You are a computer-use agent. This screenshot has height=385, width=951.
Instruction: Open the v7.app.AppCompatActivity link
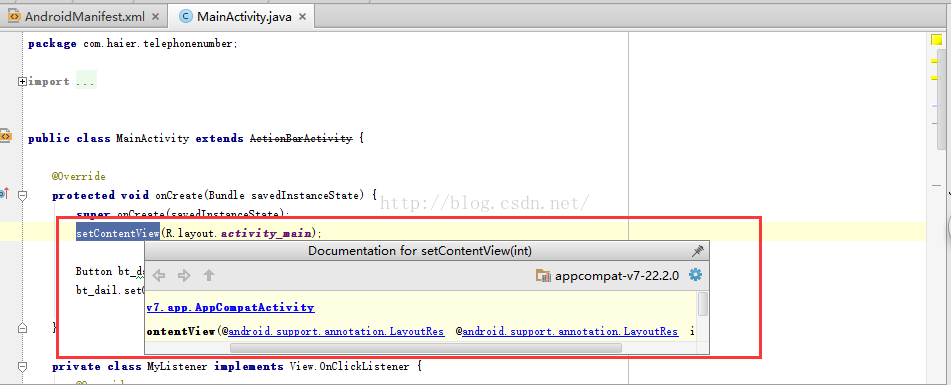point(230,307)
